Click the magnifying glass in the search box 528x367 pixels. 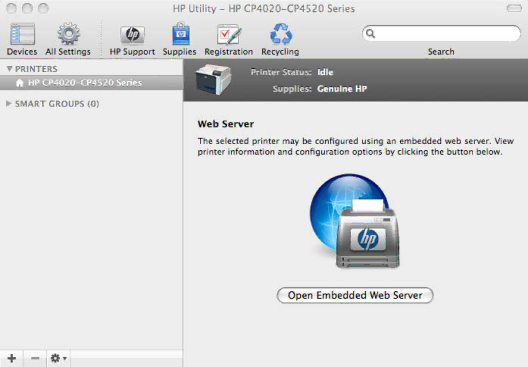click(x=370, y=33)
